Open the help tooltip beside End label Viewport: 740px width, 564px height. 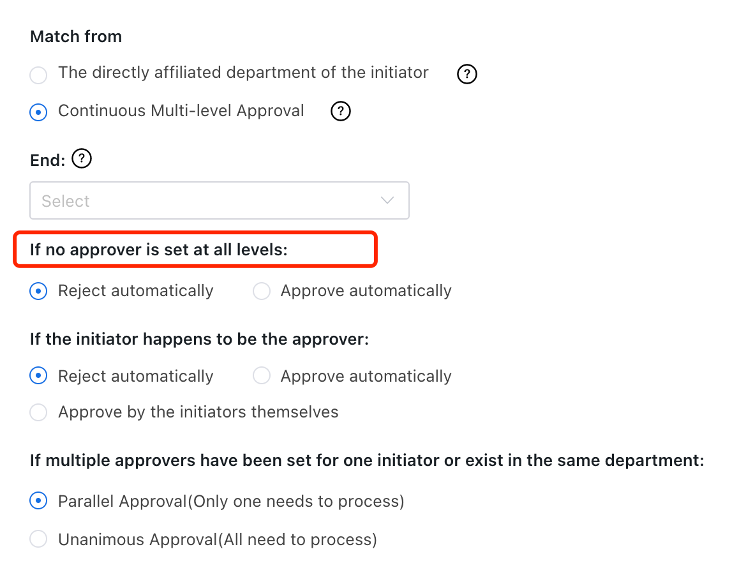(x=83, y=159)
